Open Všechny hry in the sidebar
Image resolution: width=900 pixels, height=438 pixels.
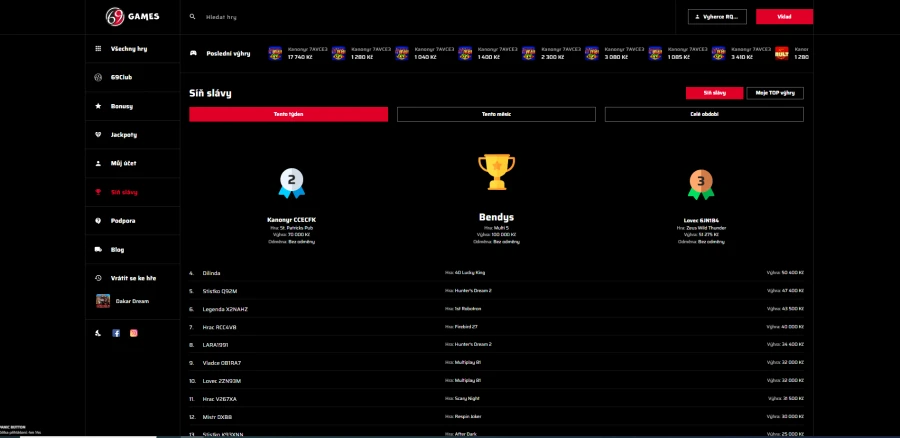[129, 49]
